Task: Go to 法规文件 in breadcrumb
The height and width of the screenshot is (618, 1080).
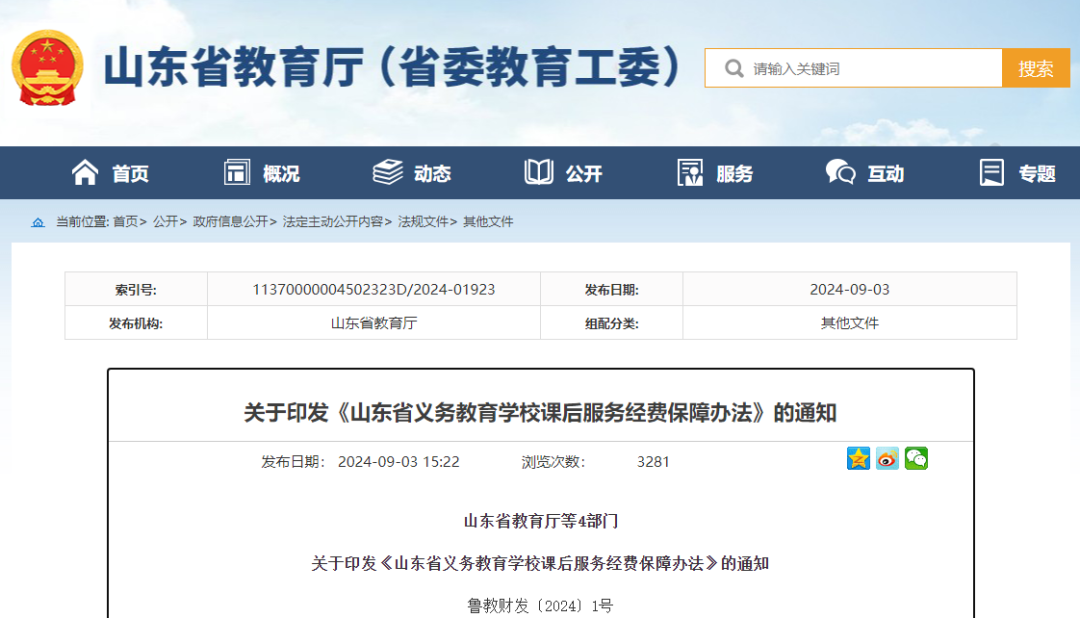Action: click(423, 222)
